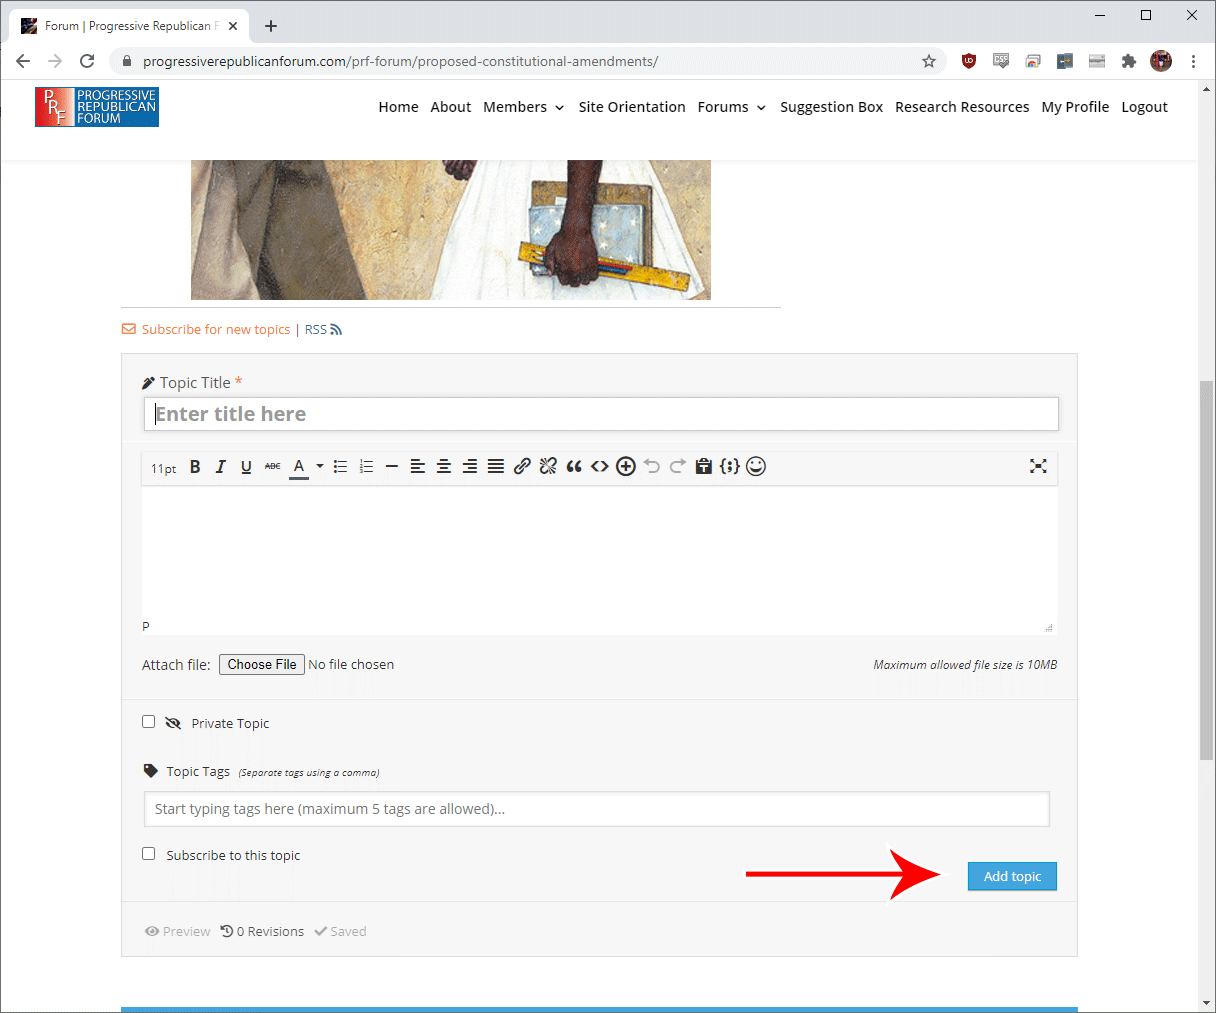Toggle fullscreen editor mode
The width and height of the screenshot is (1216, 1013).
tap(1038, 466)
